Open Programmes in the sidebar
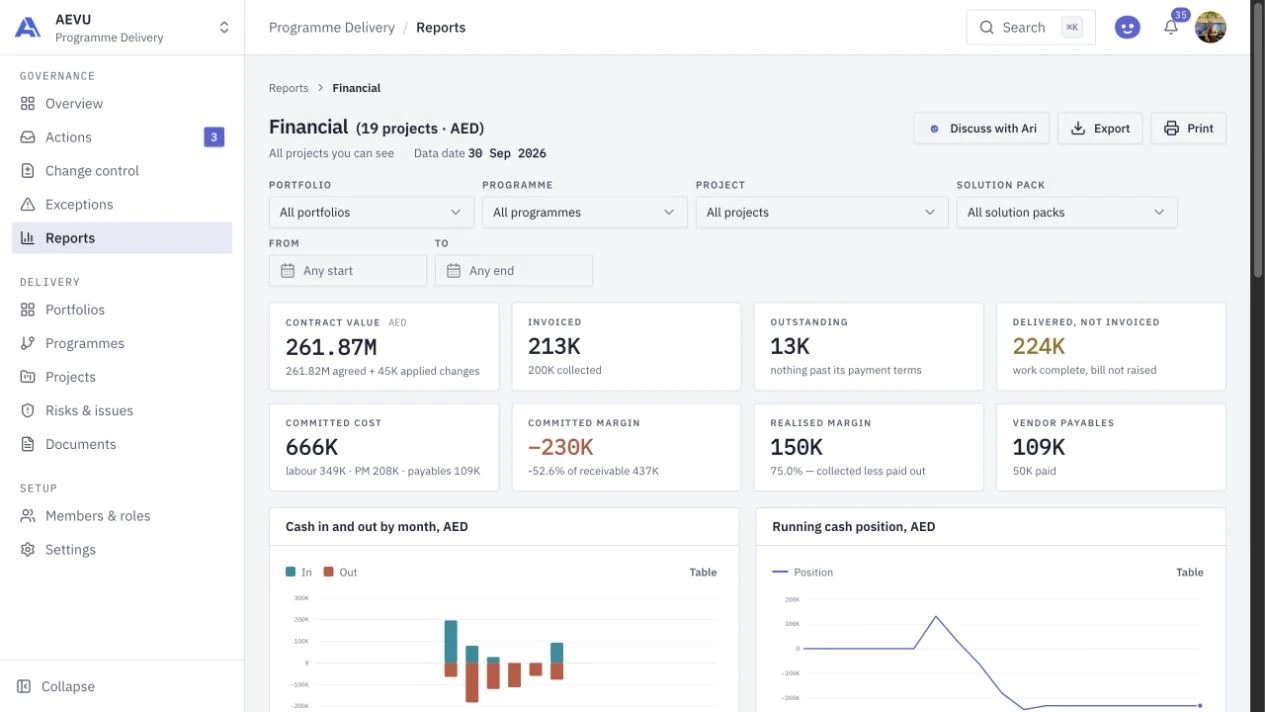 pyautogui.click(x=122, y=343)
